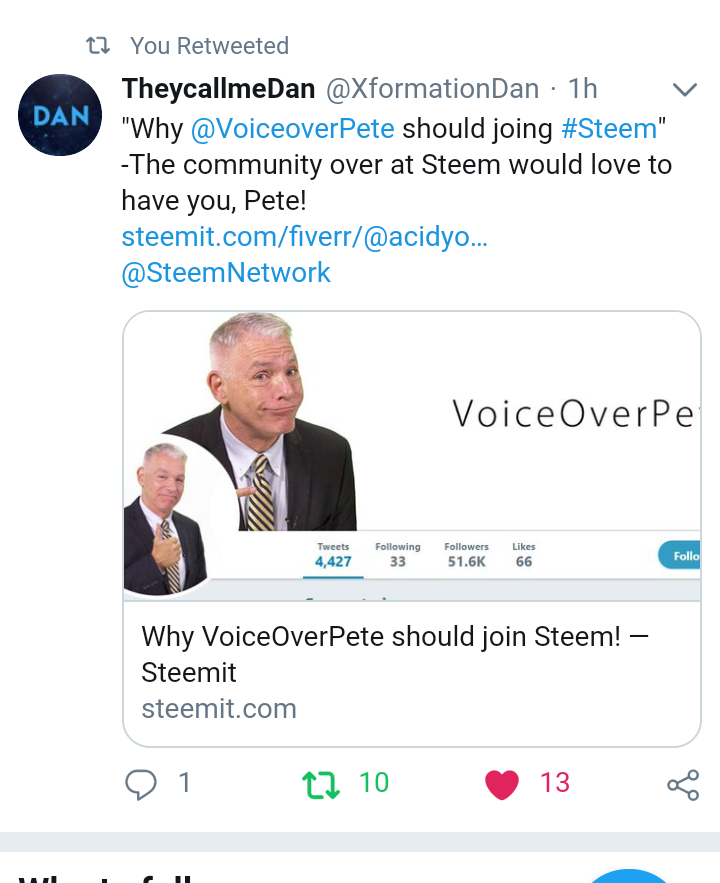Expand tweet options chevron arrow
This screenshot has height=883, width=720.
pyautogui.click(x=685, y=90)
